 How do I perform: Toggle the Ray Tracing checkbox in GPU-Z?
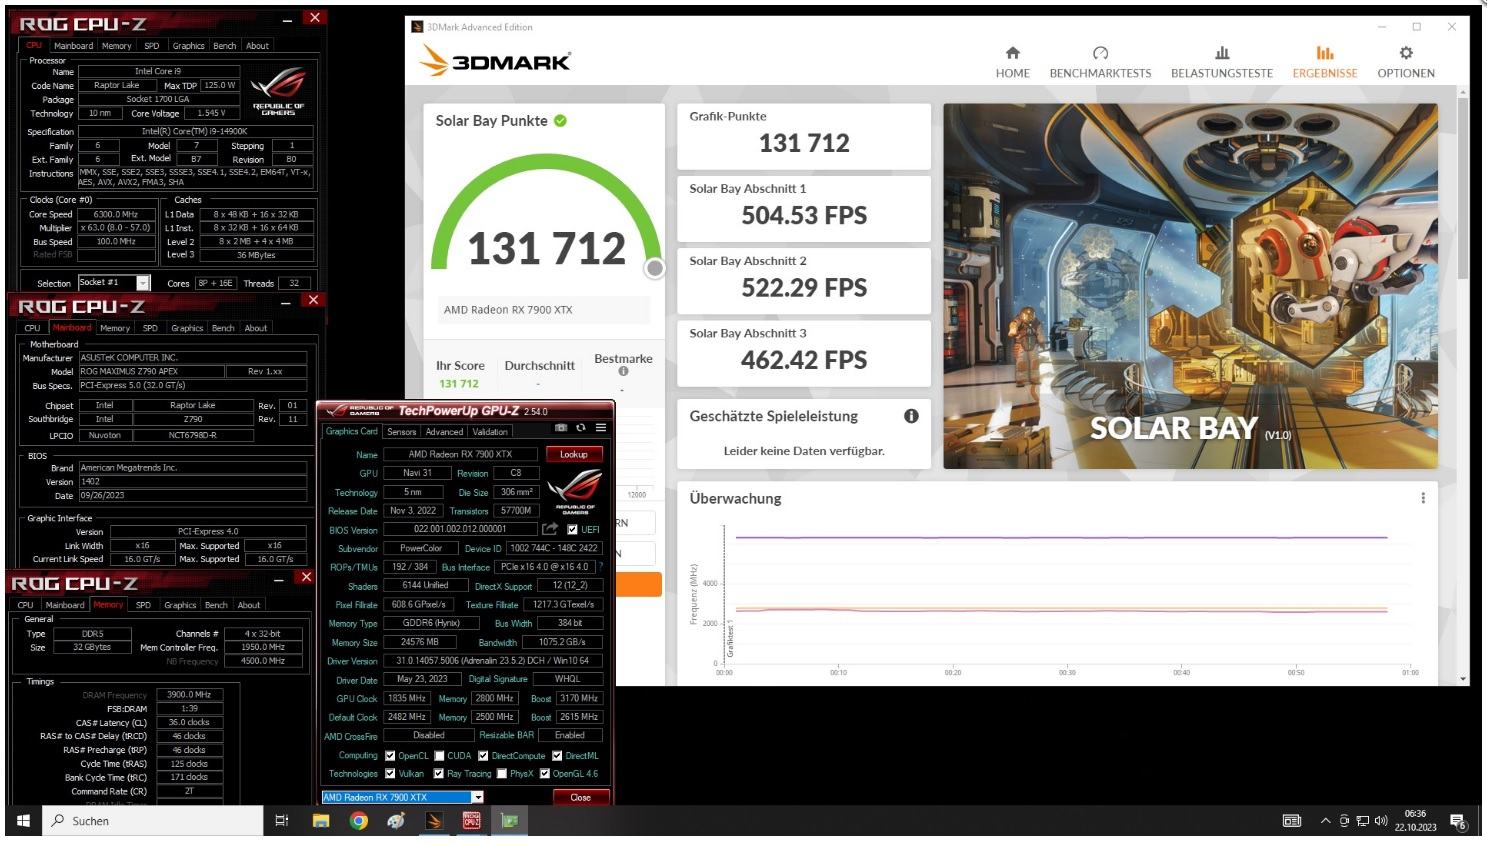pos(438,774)
